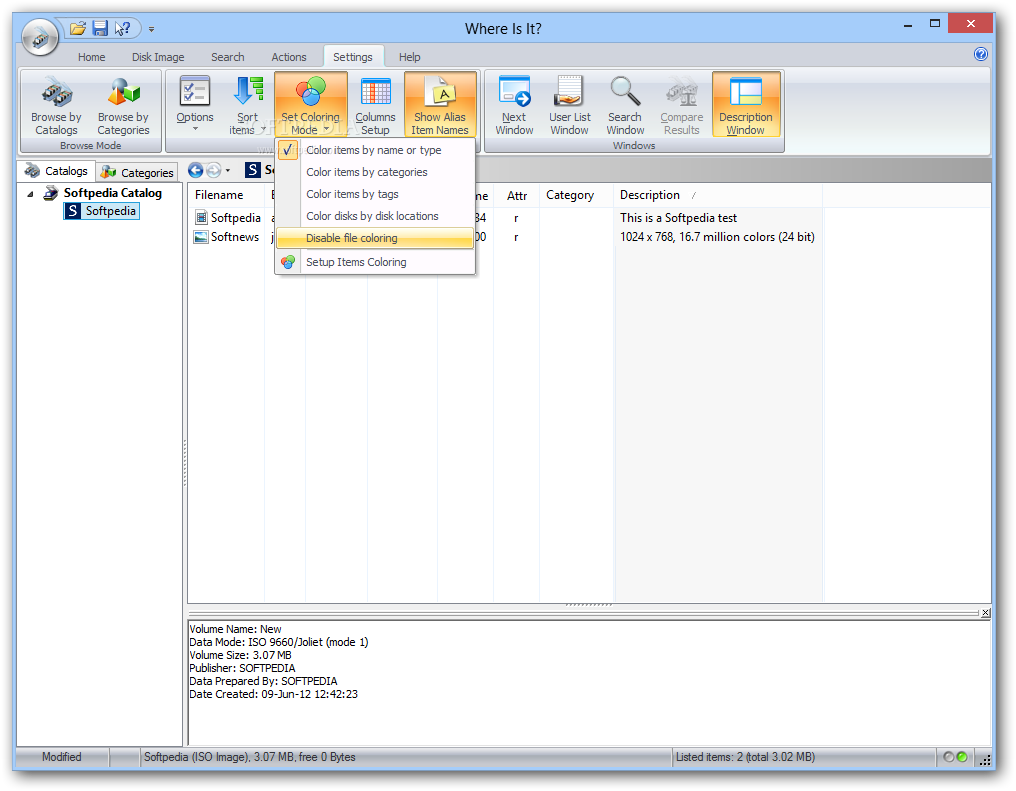Open the Disk Image ribbon tab
The height and width of the screenshot is (791, 1016).
point(158,57)
